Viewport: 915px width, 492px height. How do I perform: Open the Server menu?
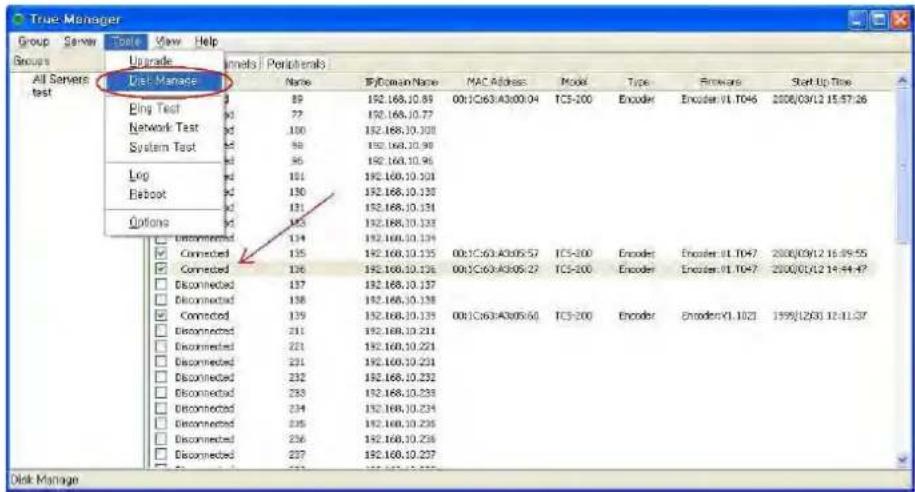tap(80, 41)
